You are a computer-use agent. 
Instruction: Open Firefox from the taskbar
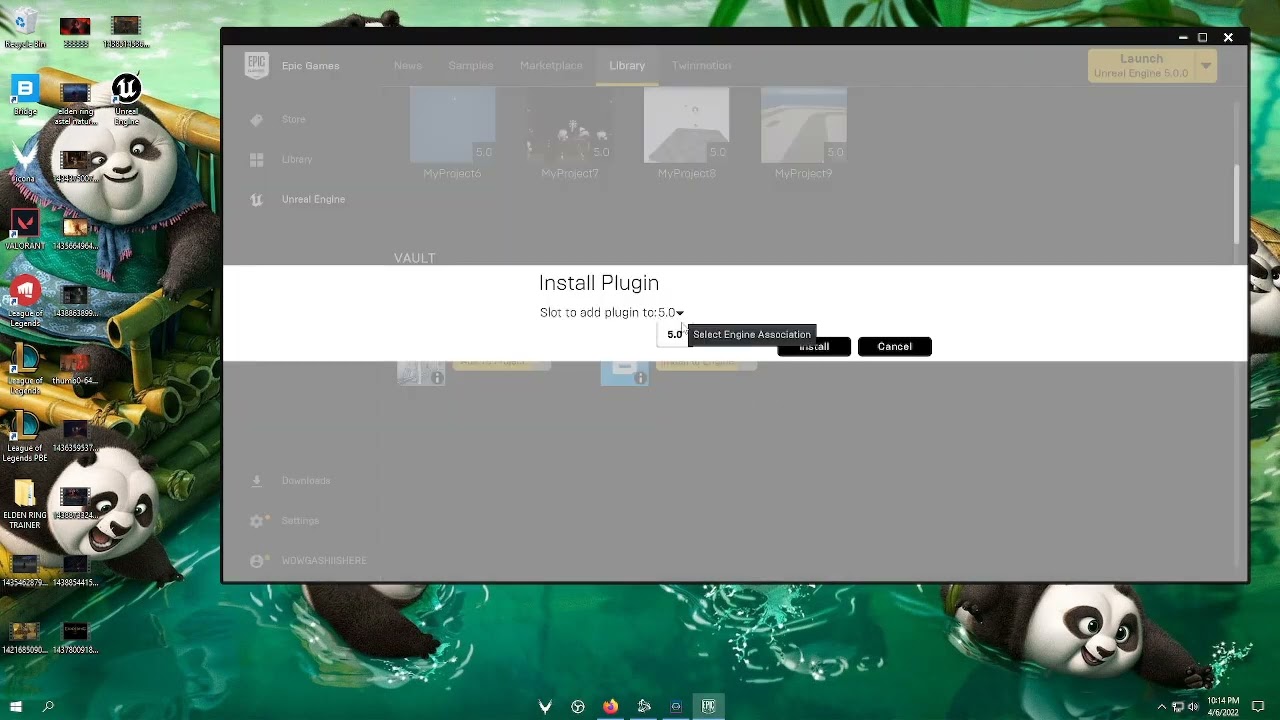tap(610, 706)
